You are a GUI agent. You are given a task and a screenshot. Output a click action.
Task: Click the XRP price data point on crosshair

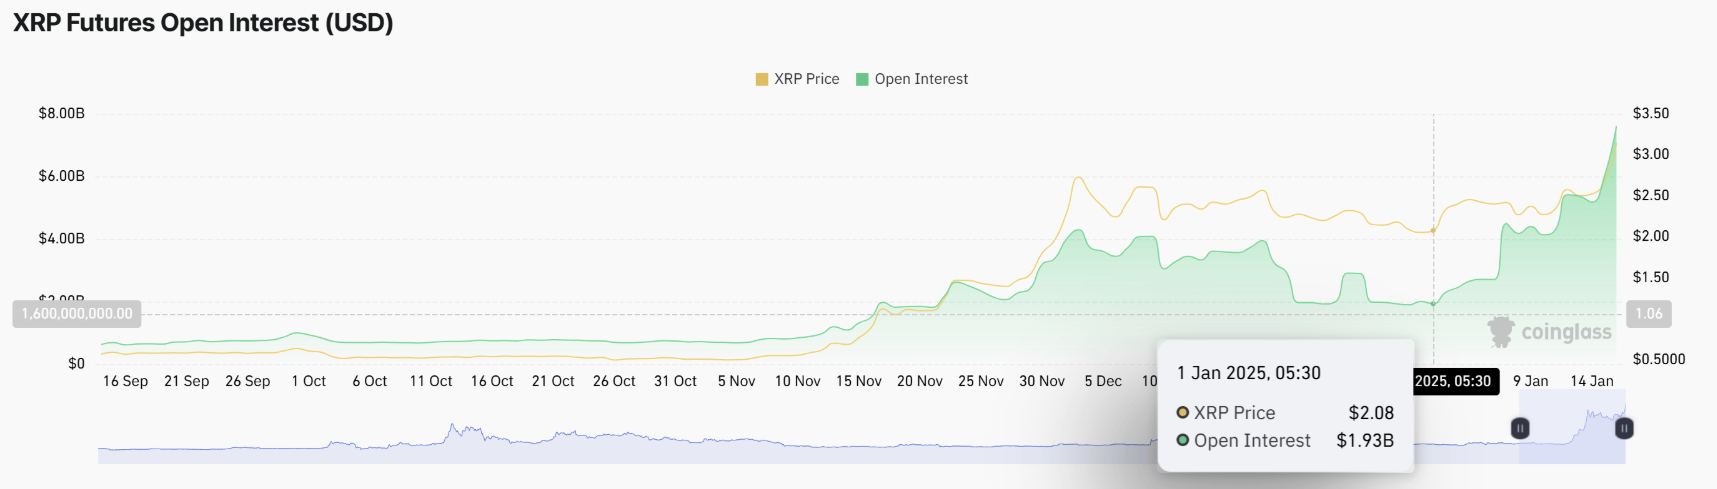pos(1433,230)
